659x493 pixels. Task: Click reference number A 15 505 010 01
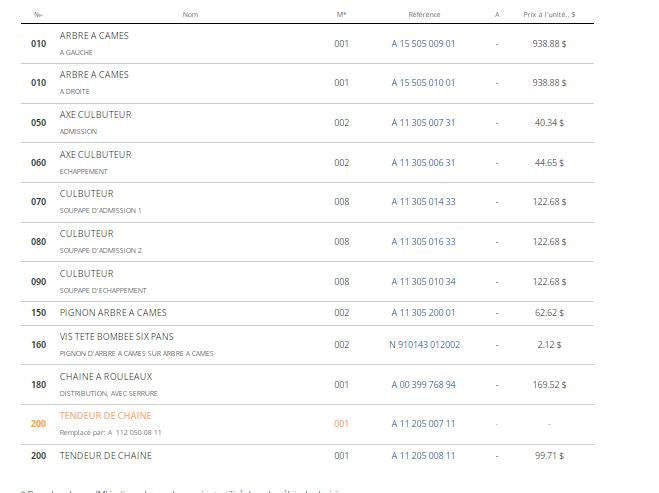coord(423,83)
